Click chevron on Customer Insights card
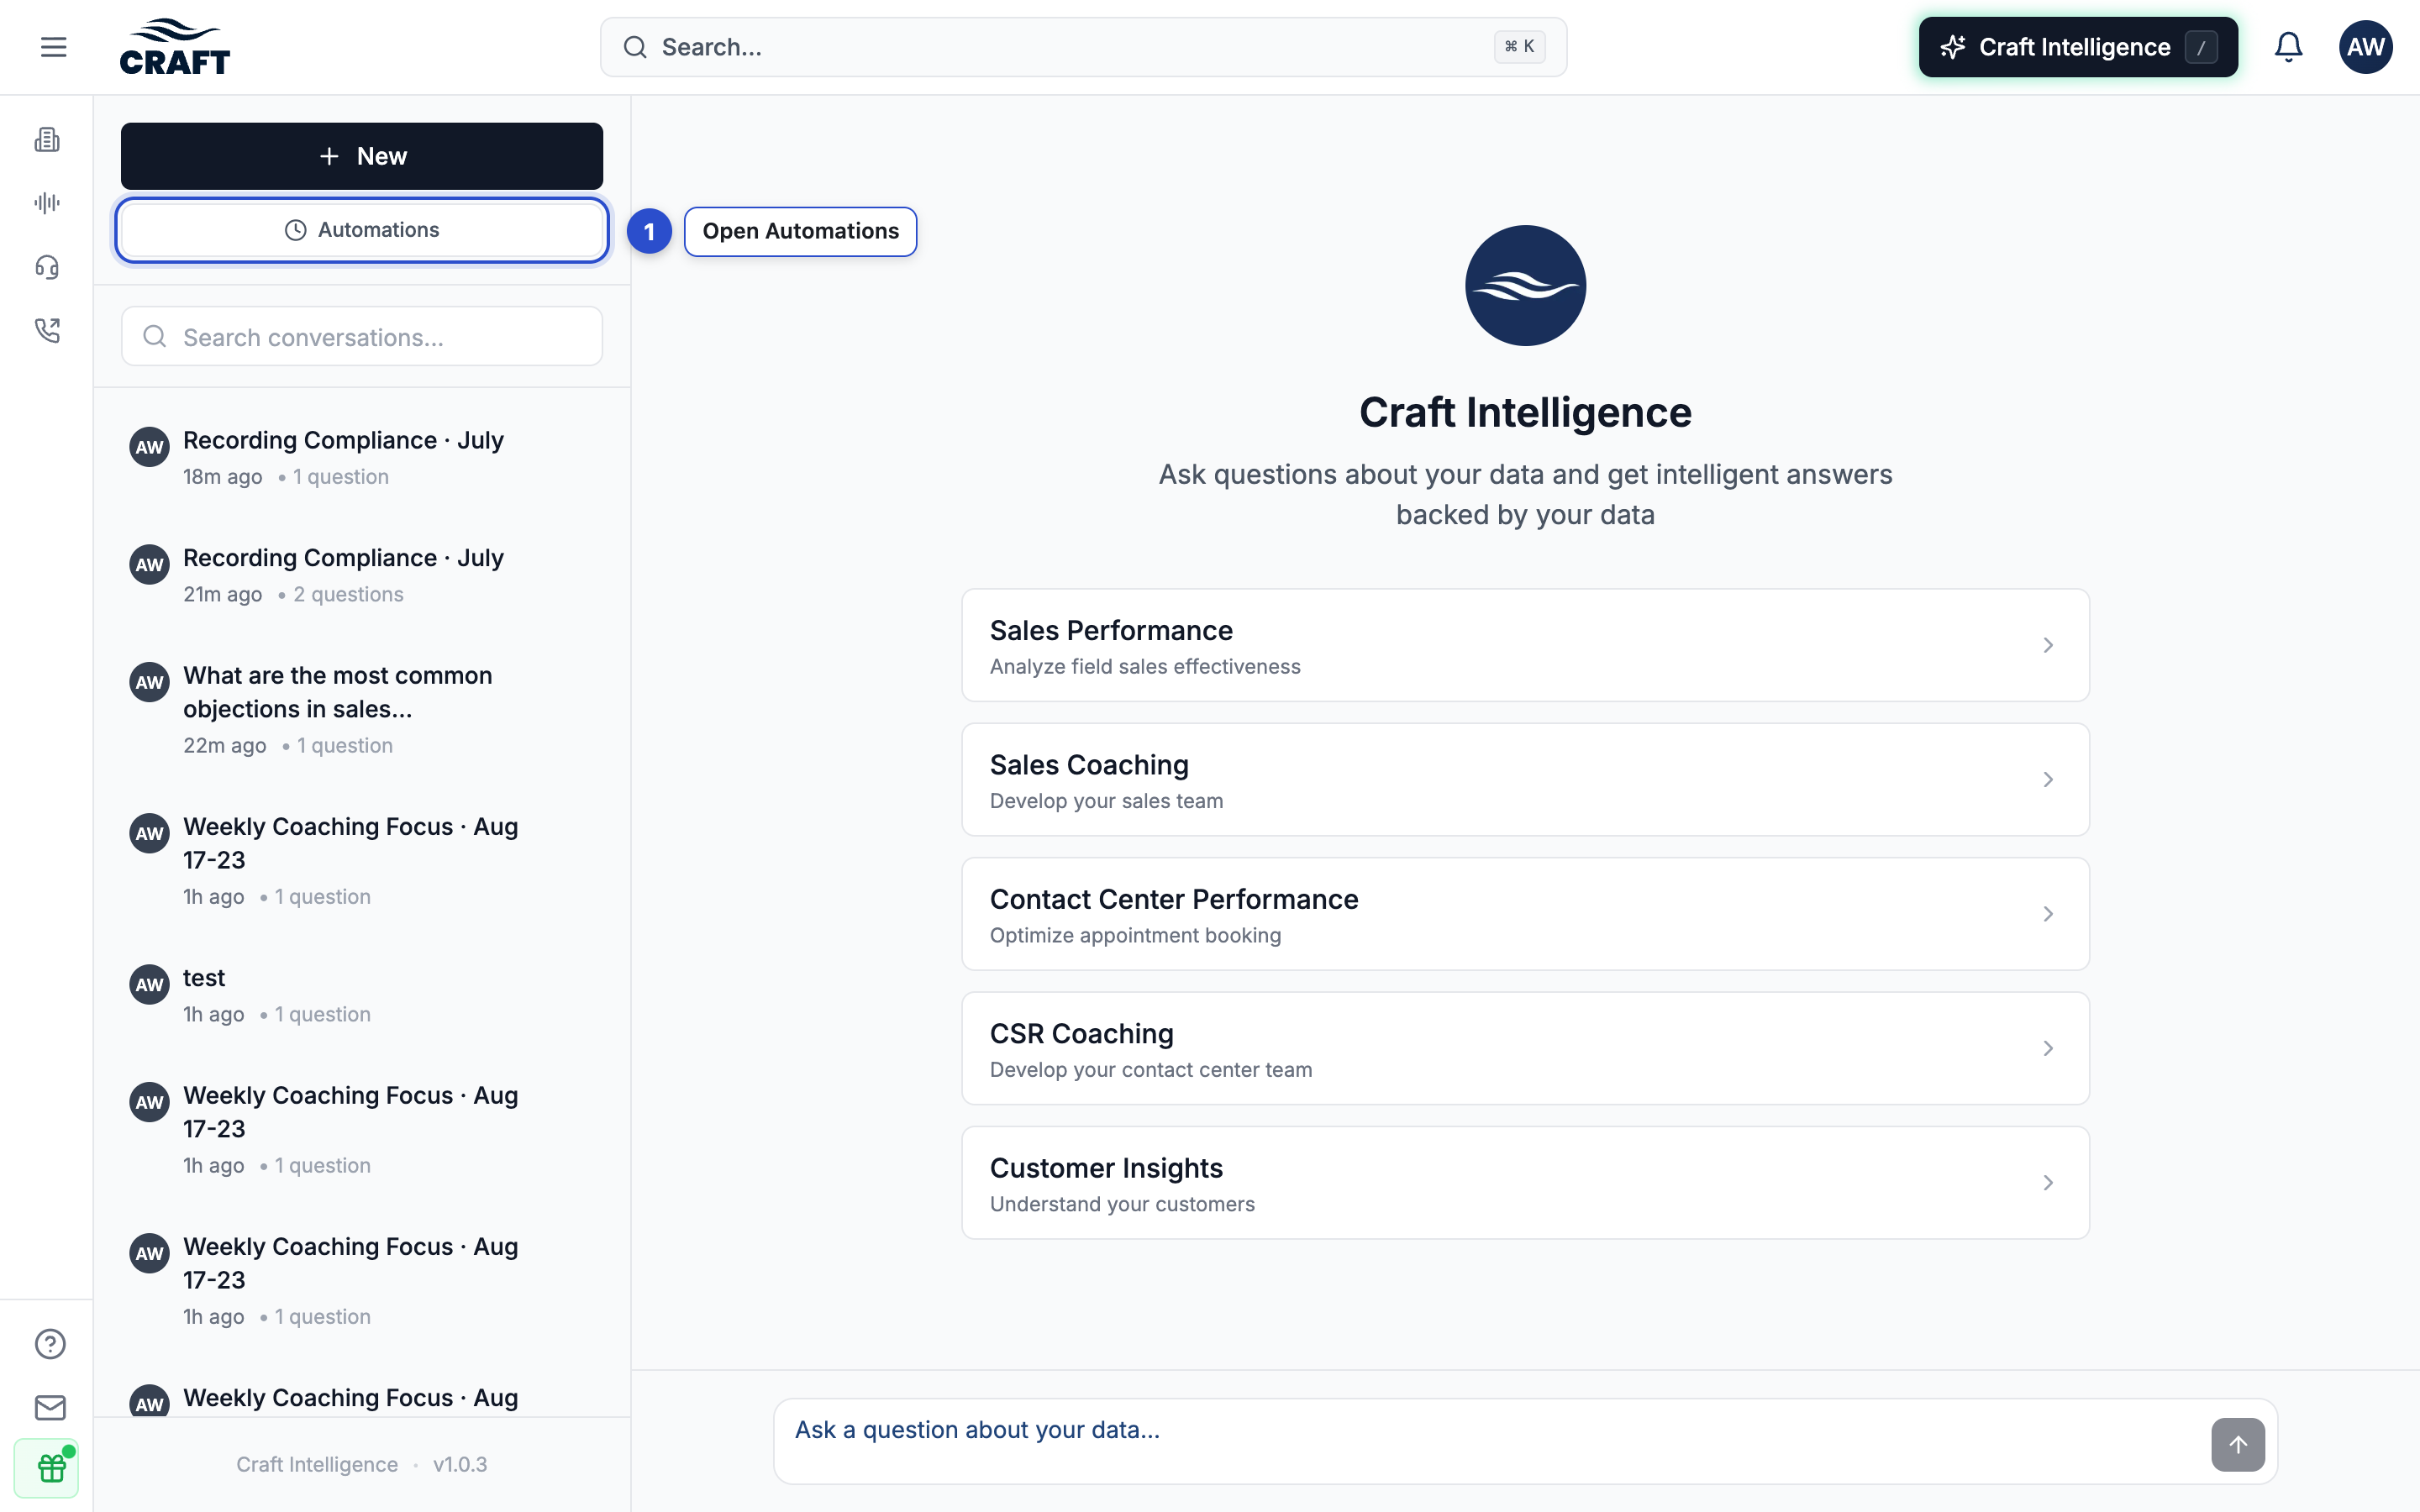This screenshot has width=2420, height=1512. [2048, 1183]
